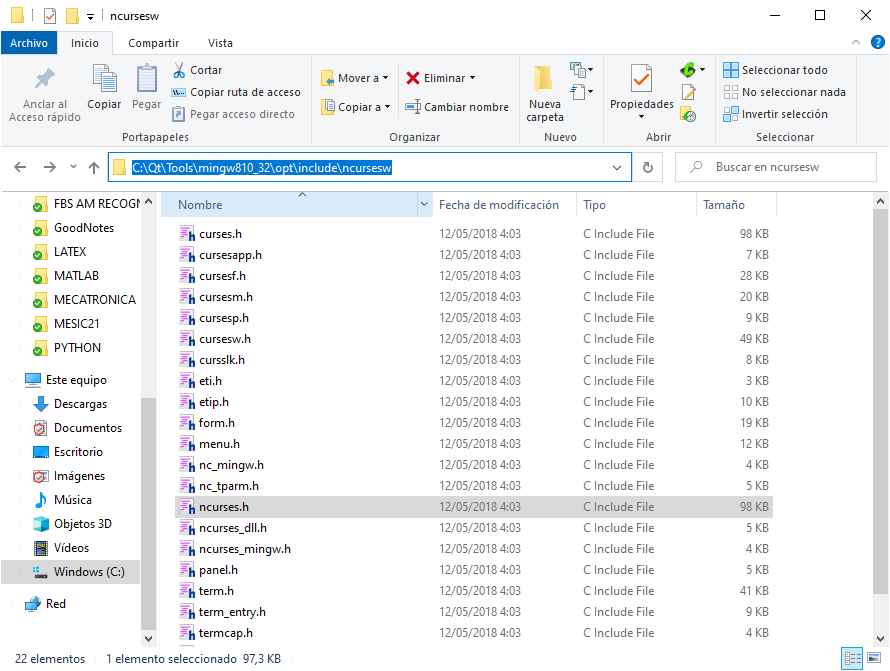890x671 pixels.
Task: Open the address bar history dropdown
Action: click(620, 168)
